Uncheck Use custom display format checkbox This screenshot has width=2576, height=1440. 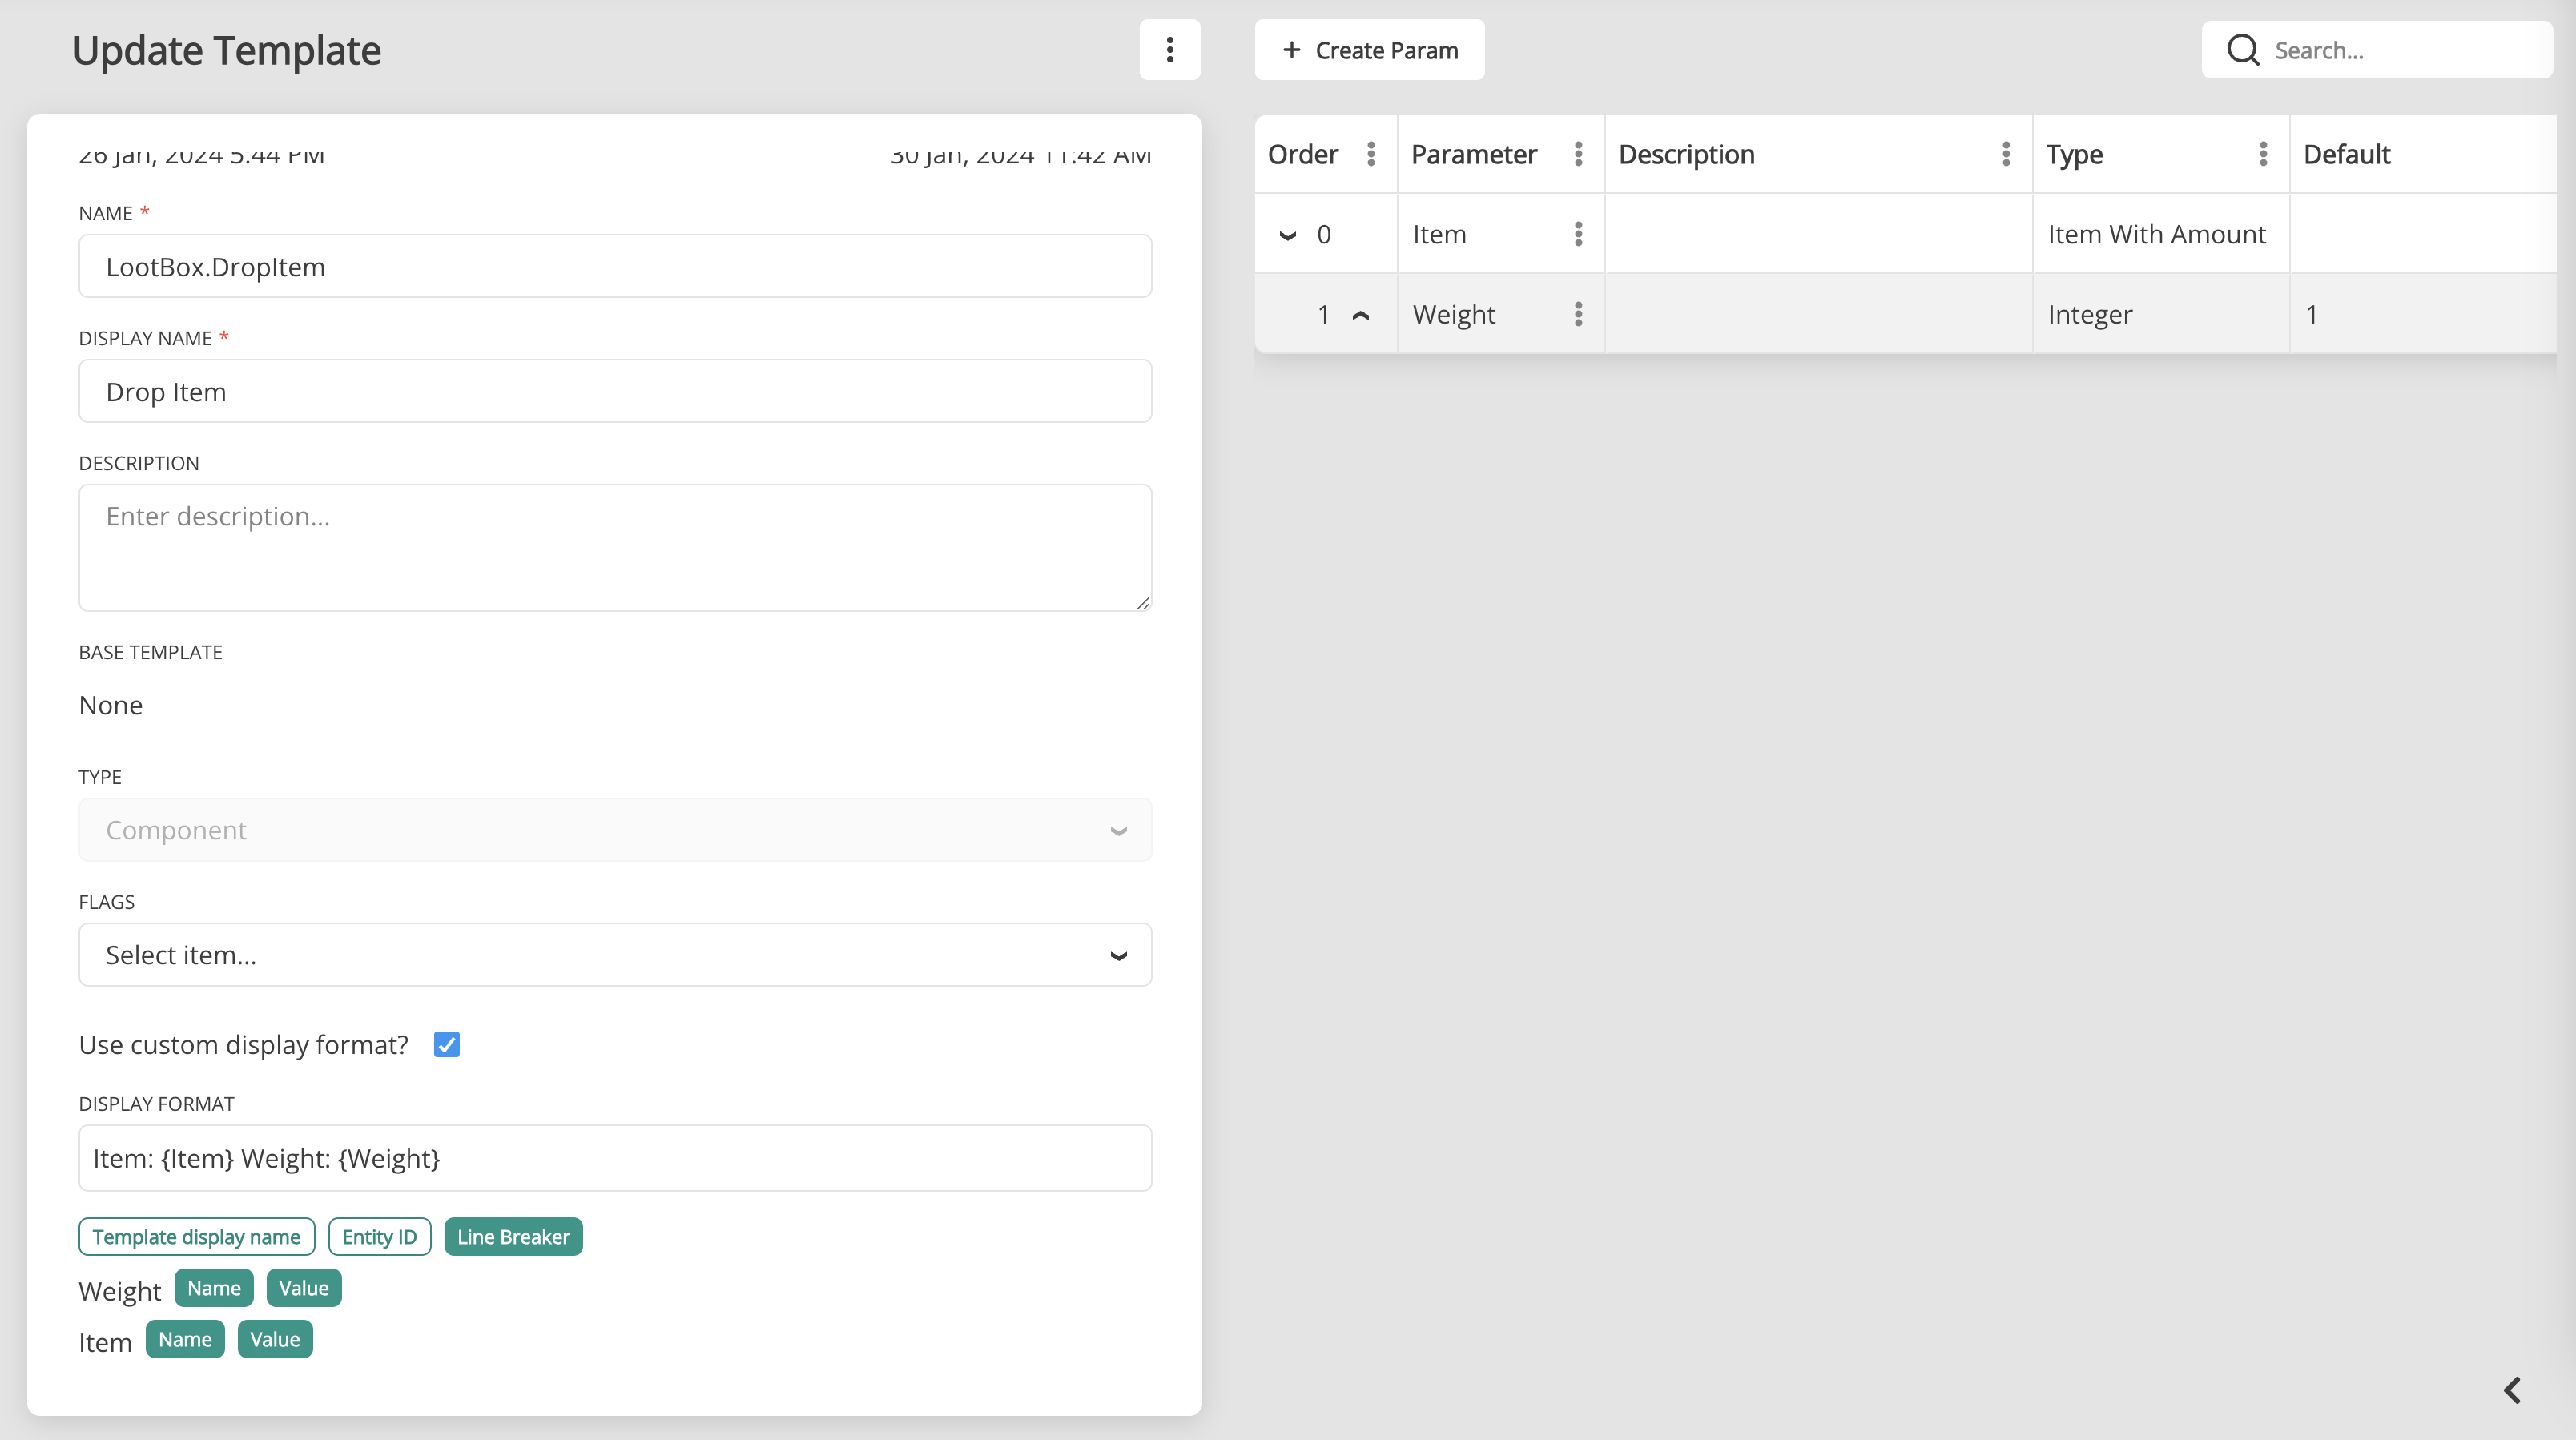446,1045
